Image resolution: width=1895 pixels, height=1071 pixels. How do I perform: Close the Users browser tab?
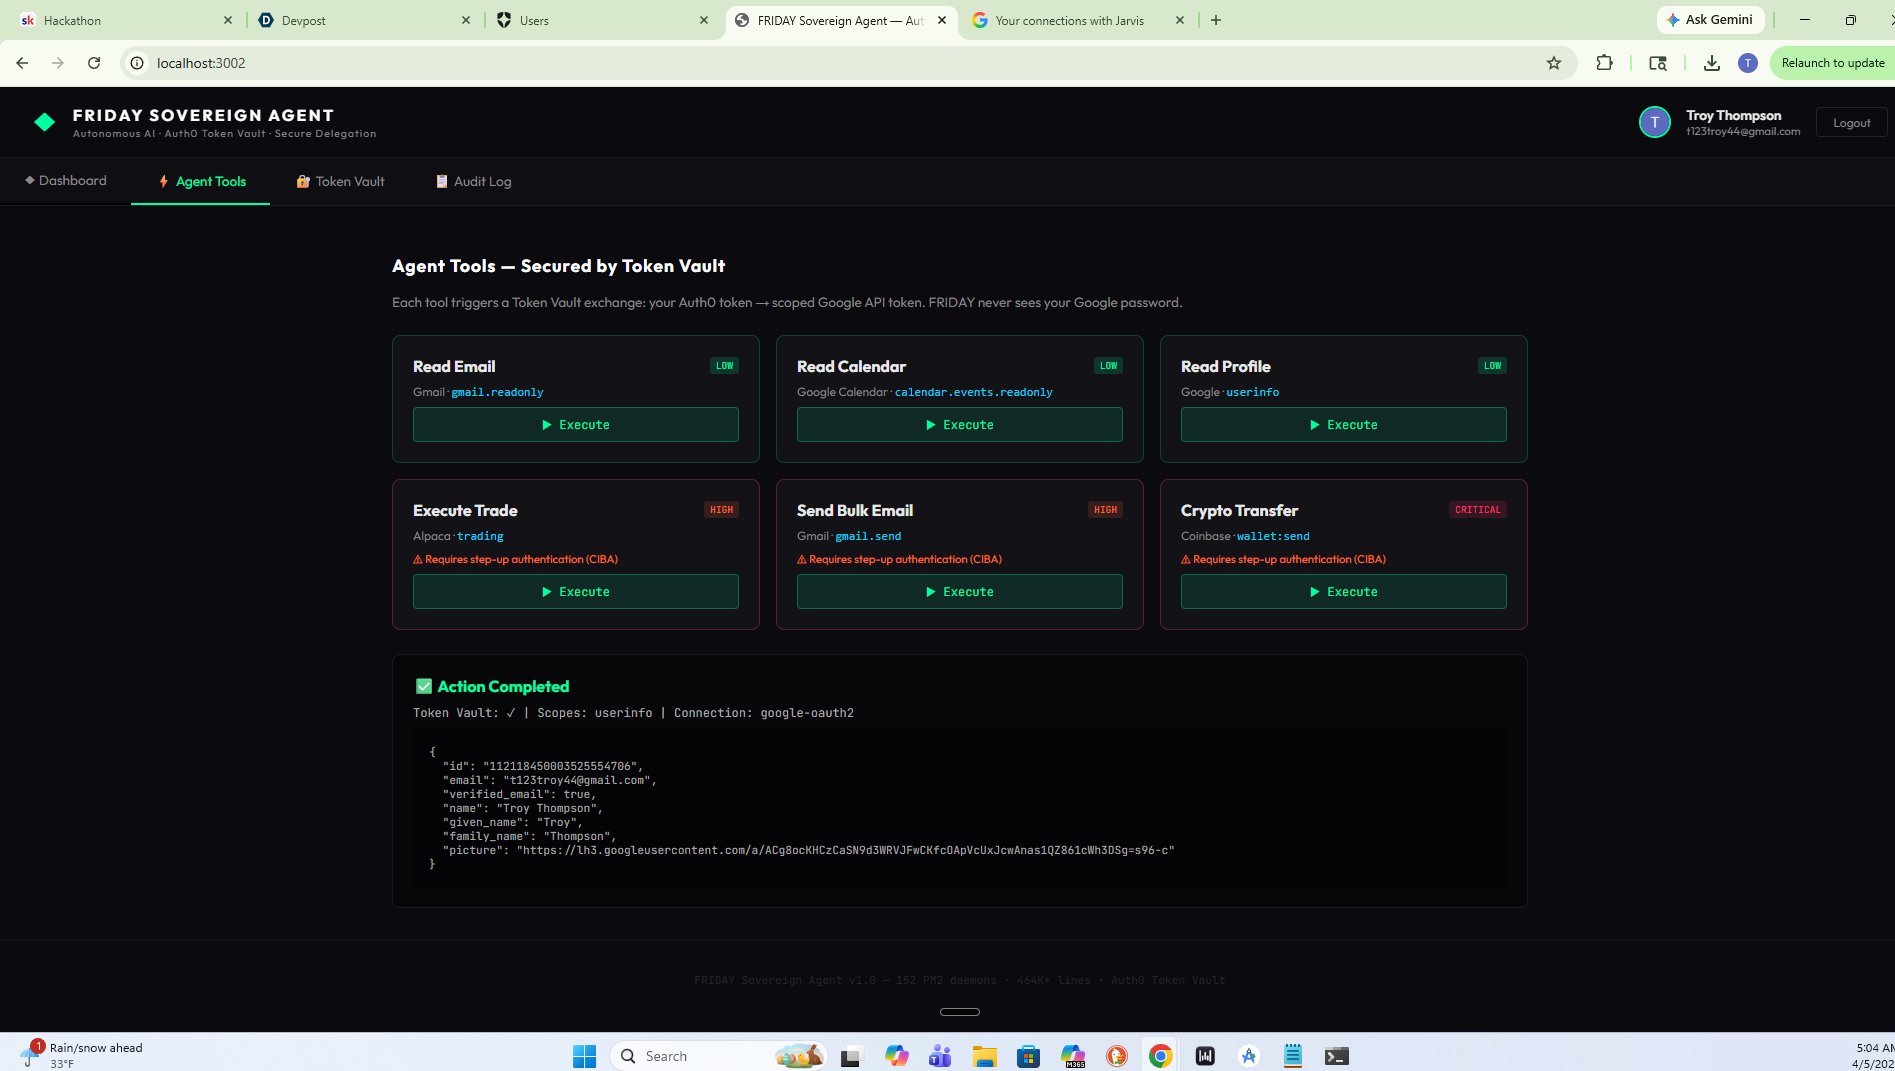[704, 20]
